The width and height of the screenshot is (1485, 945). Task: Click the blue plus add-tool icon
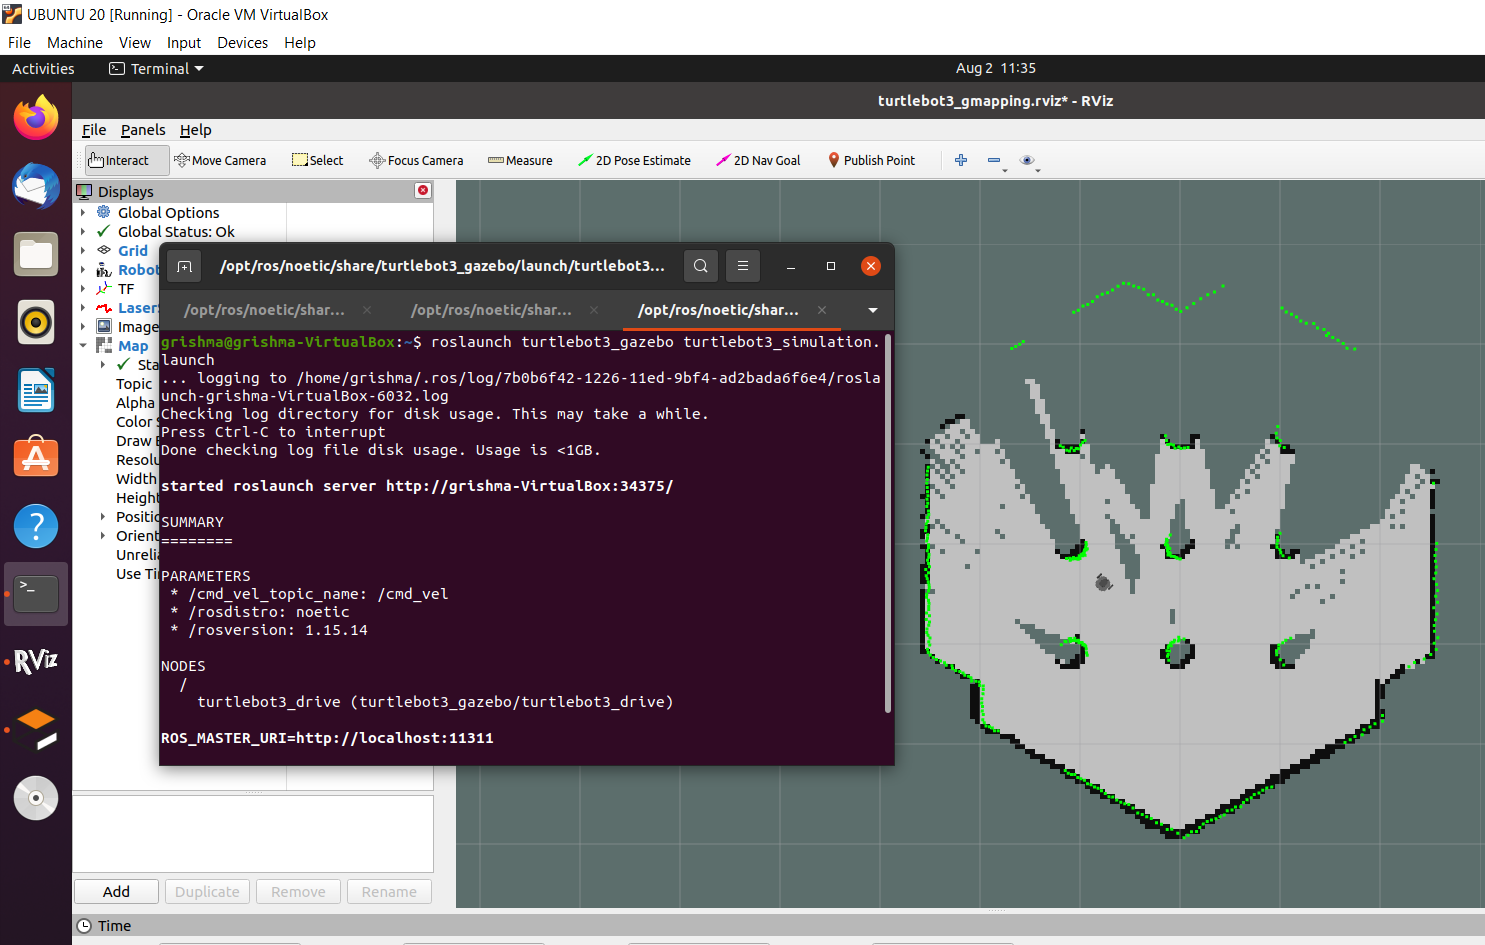coord(961,160)
